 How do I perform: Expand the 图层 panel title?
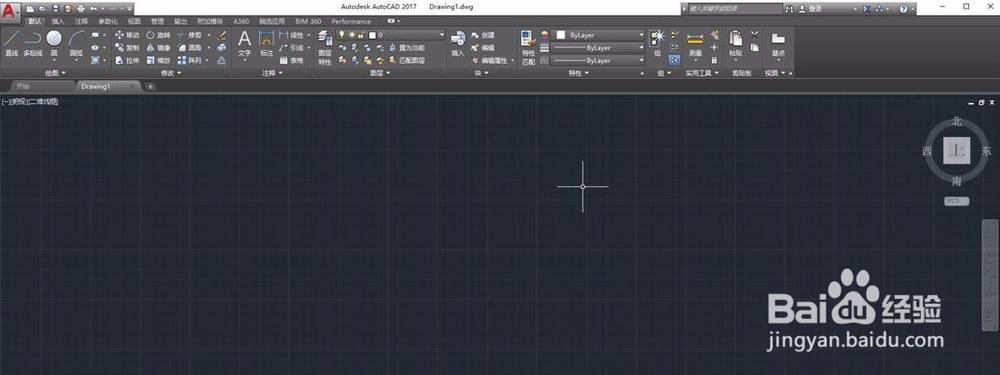380,73
